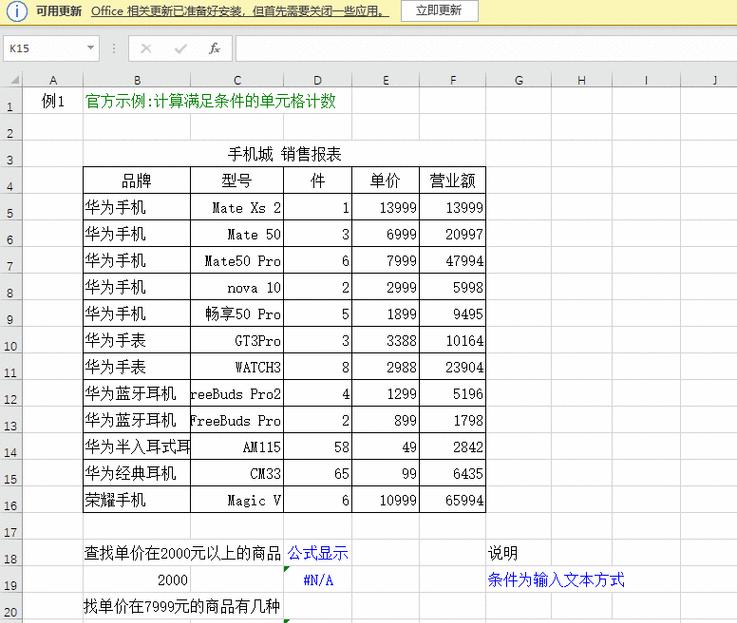Select column H header
The width and height of the screenshot is (737, 623).
(x=581, y=80)
